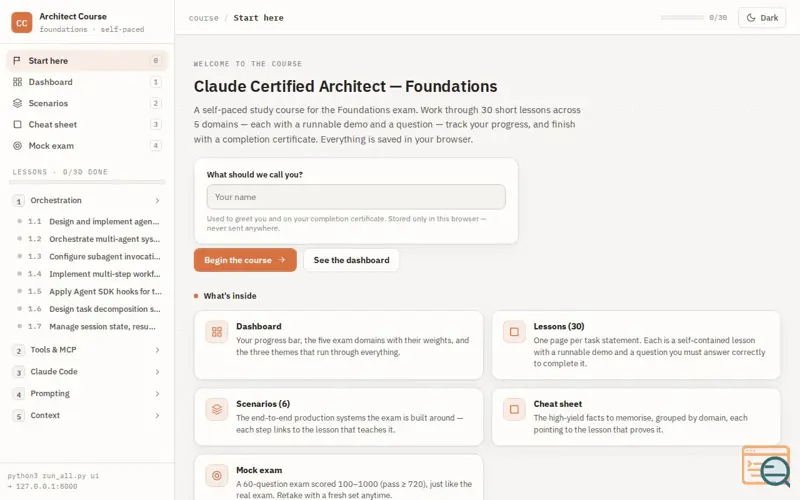Click the number 4 badge next to Mock exam

click(156, 146)
